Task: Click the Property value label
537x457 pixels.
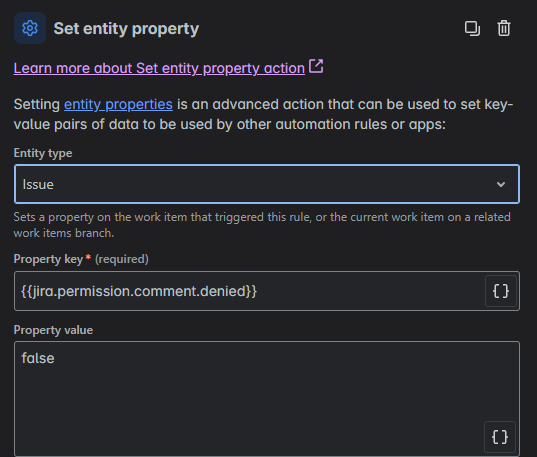Action: coord(53,330)
